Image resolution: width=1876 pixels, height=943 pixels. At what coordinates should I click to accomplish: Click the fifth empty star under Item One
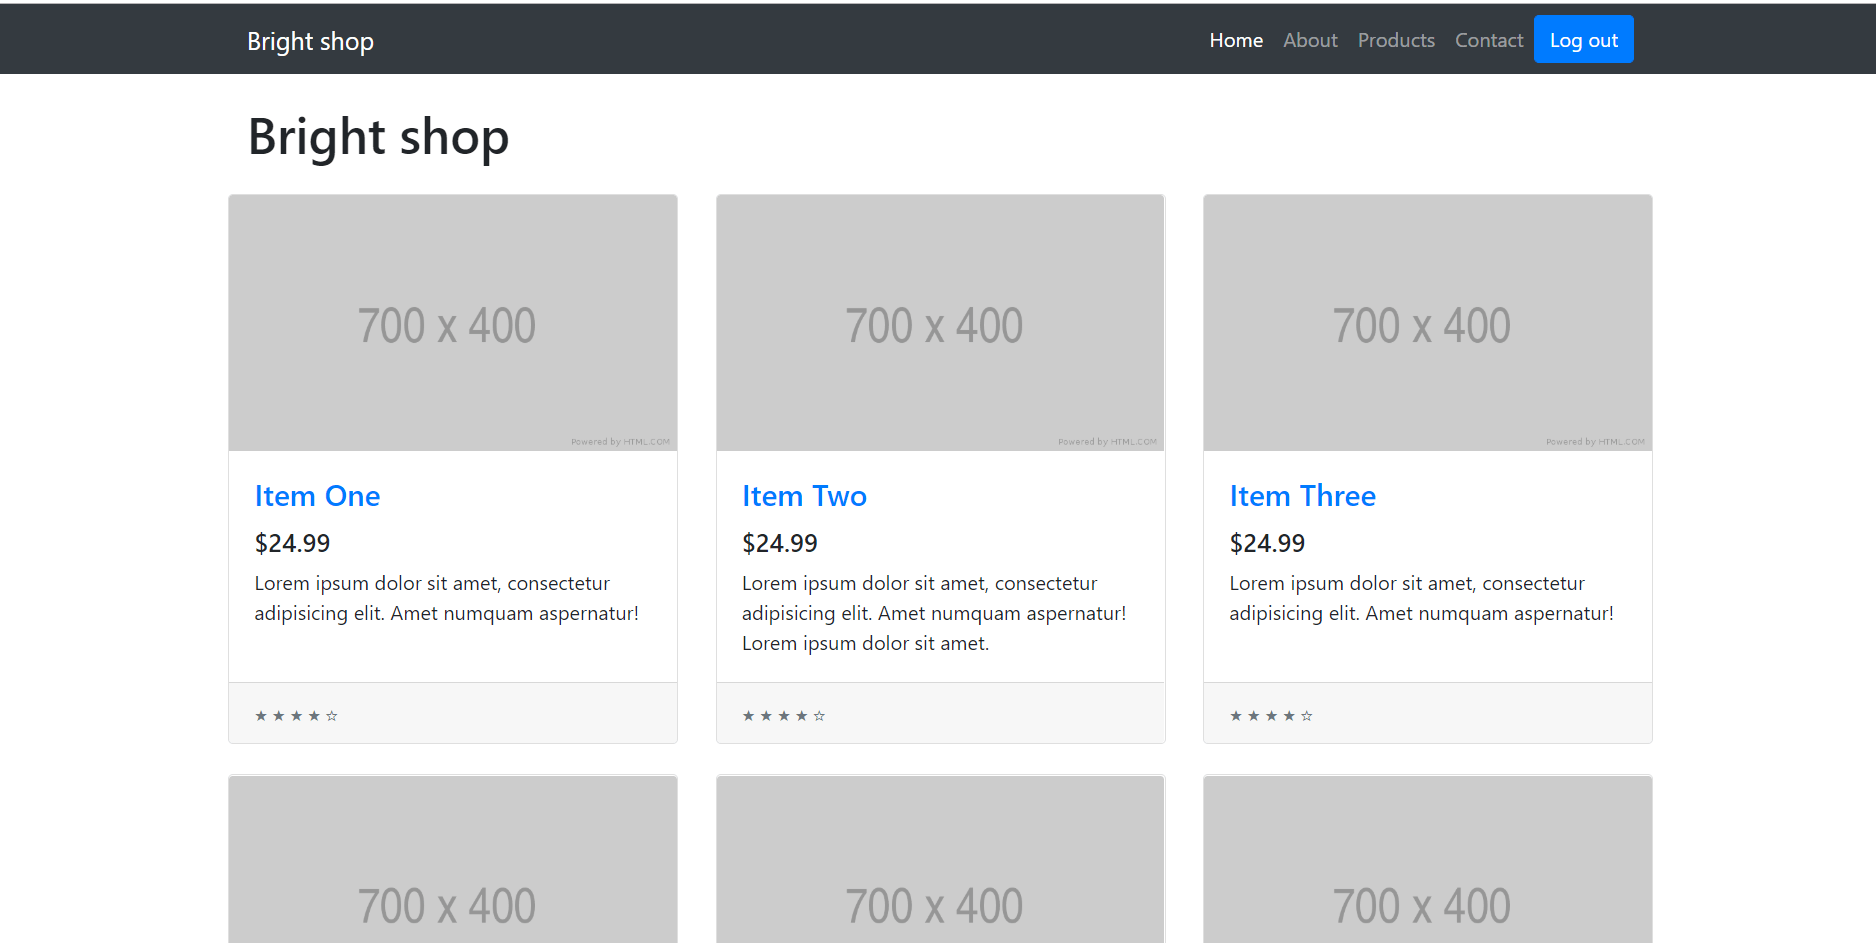[x=333, y=714]
